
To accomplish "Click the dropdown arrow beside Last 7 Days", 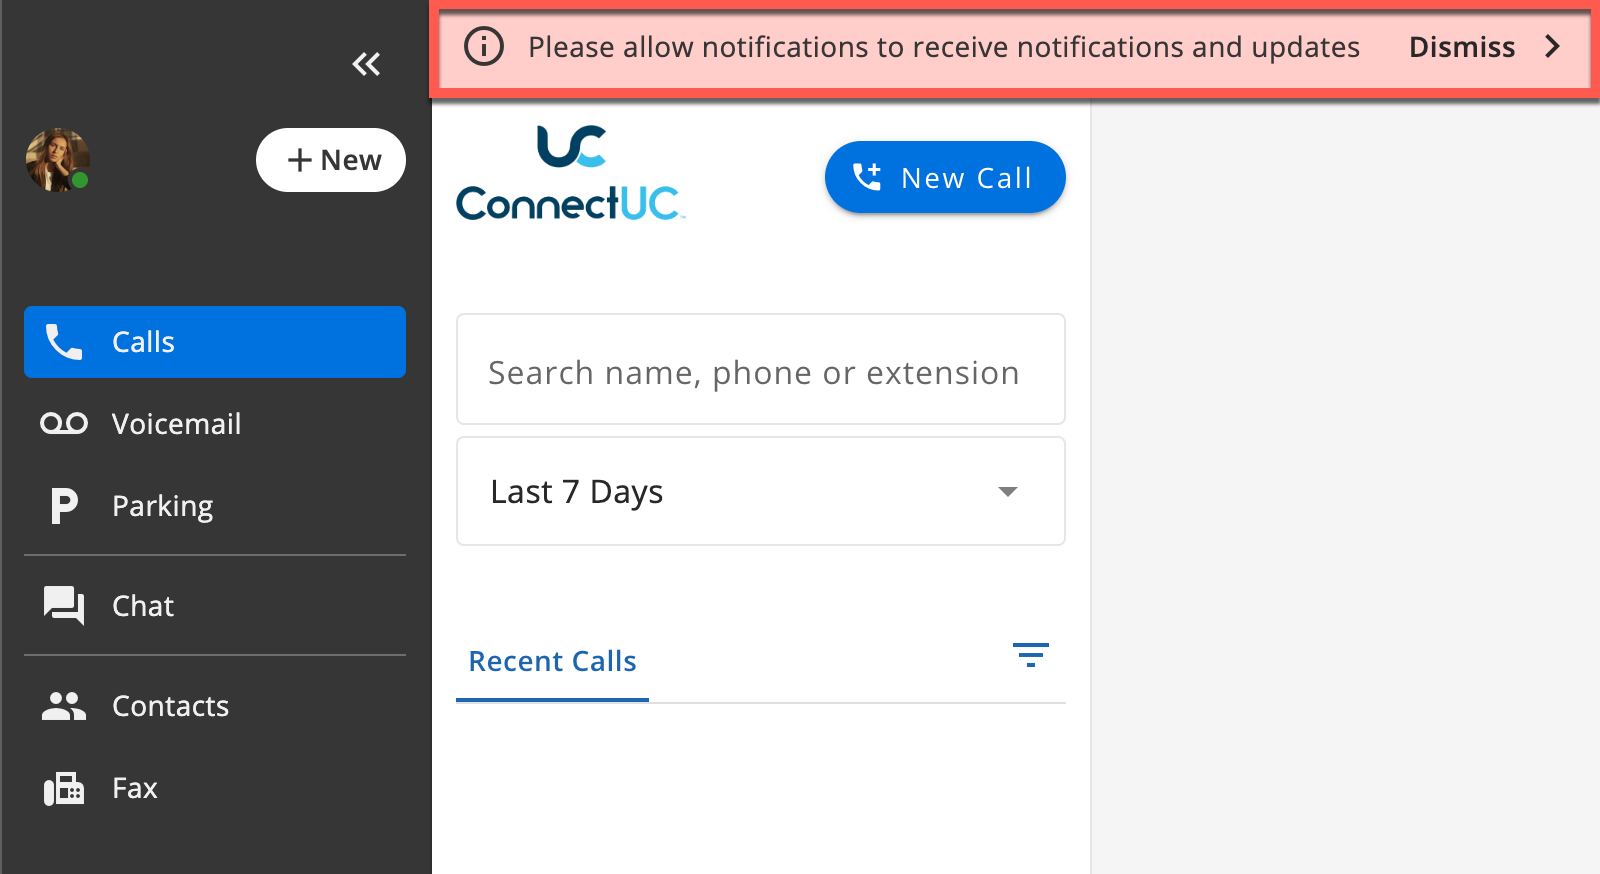I will coord(1008,491).
